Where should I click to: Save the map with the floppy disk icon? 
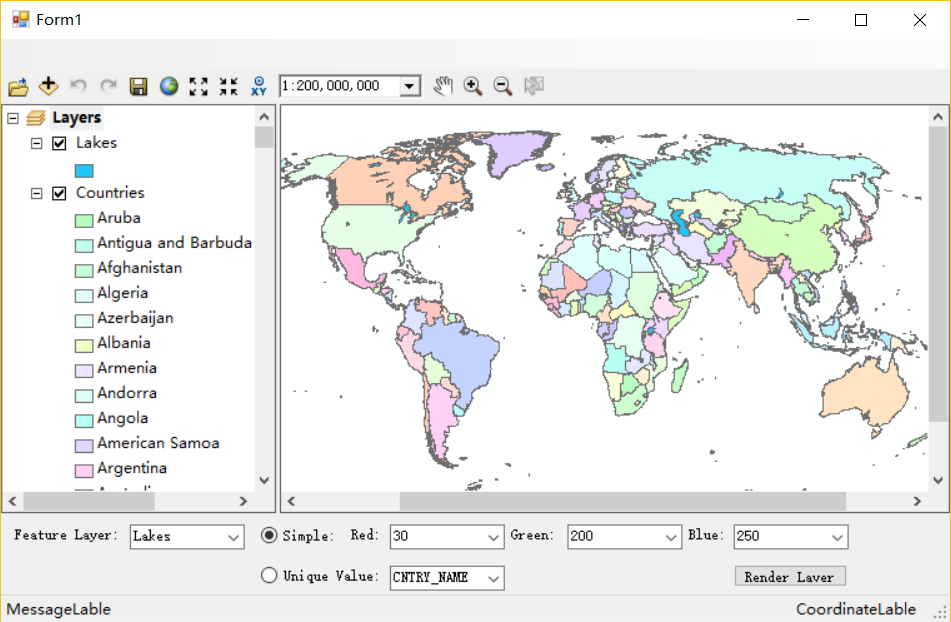click(139, 86)
